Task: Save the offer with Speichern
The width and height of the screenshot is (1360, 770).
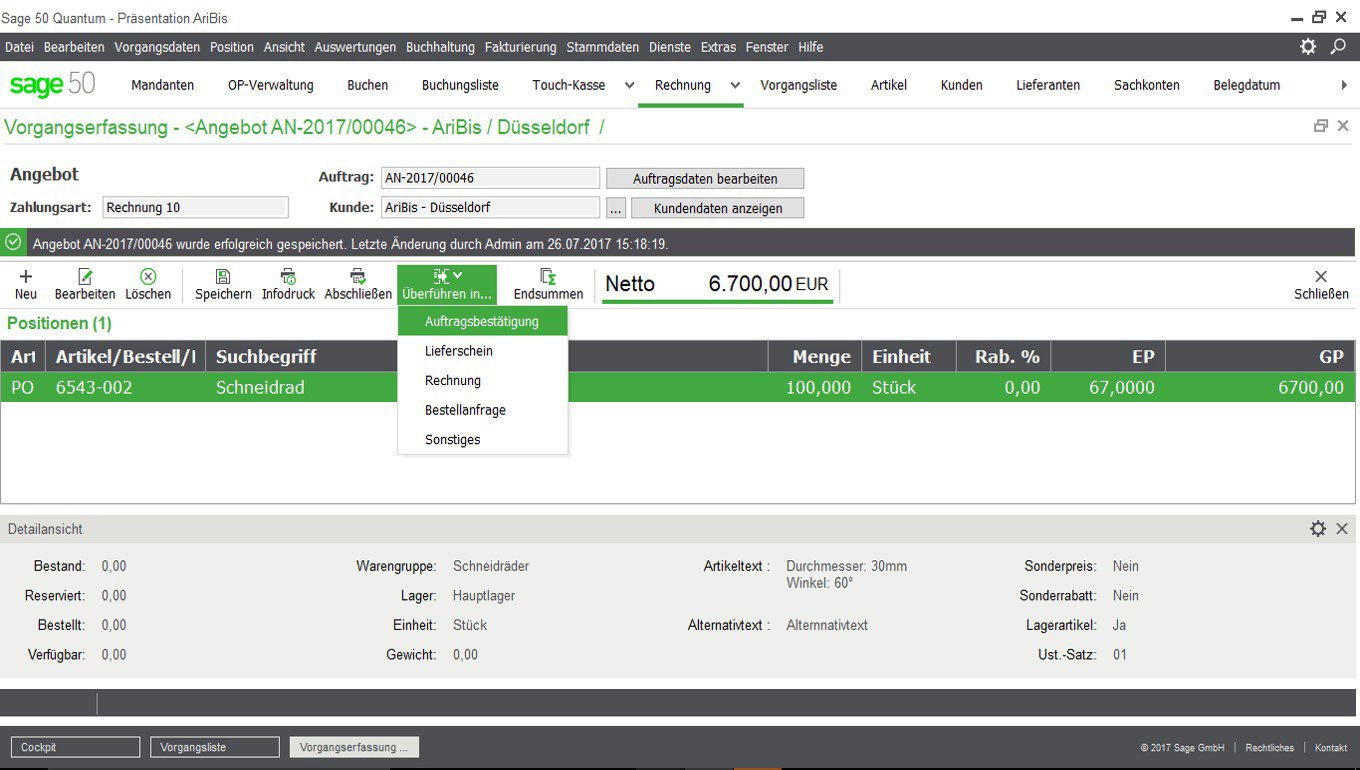Action: (x=223, y=284)
